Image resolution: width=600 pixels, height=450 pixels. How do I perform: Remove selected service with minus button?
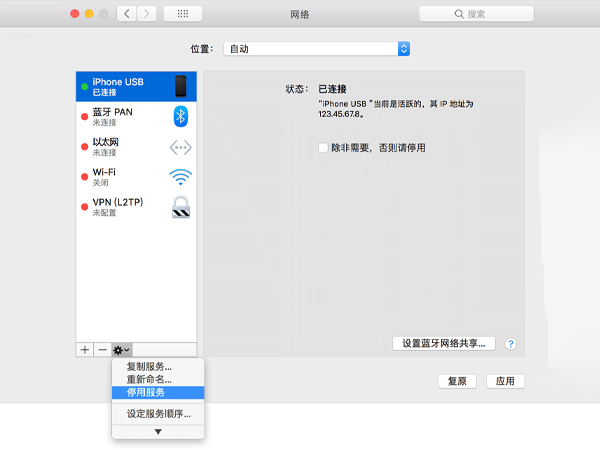click(x=102, y=350)
